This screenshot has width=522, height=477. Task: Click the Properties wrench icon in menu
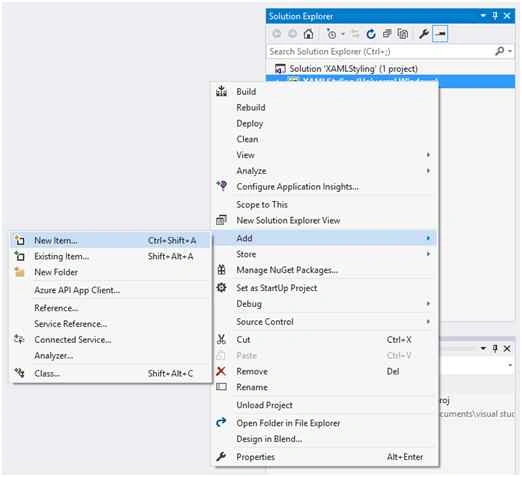click(221, 456)
